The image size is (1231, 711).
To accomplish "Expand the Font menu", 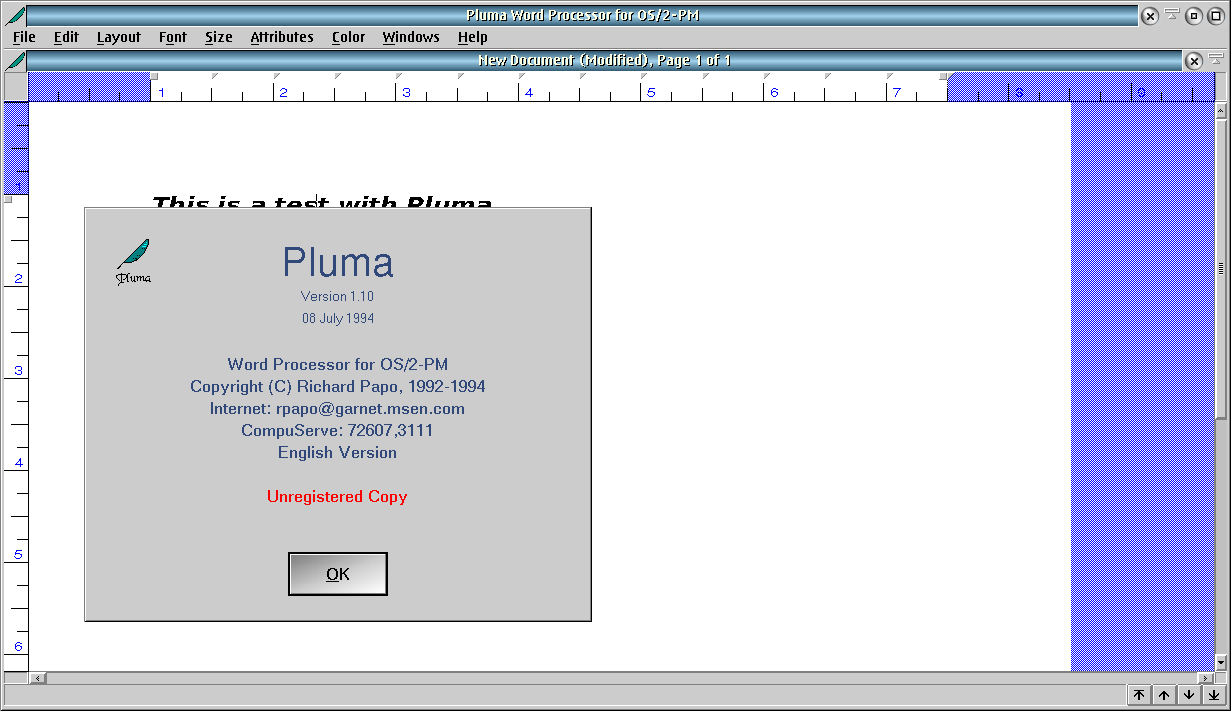I will pyautogui.click(x=172, y=37).
